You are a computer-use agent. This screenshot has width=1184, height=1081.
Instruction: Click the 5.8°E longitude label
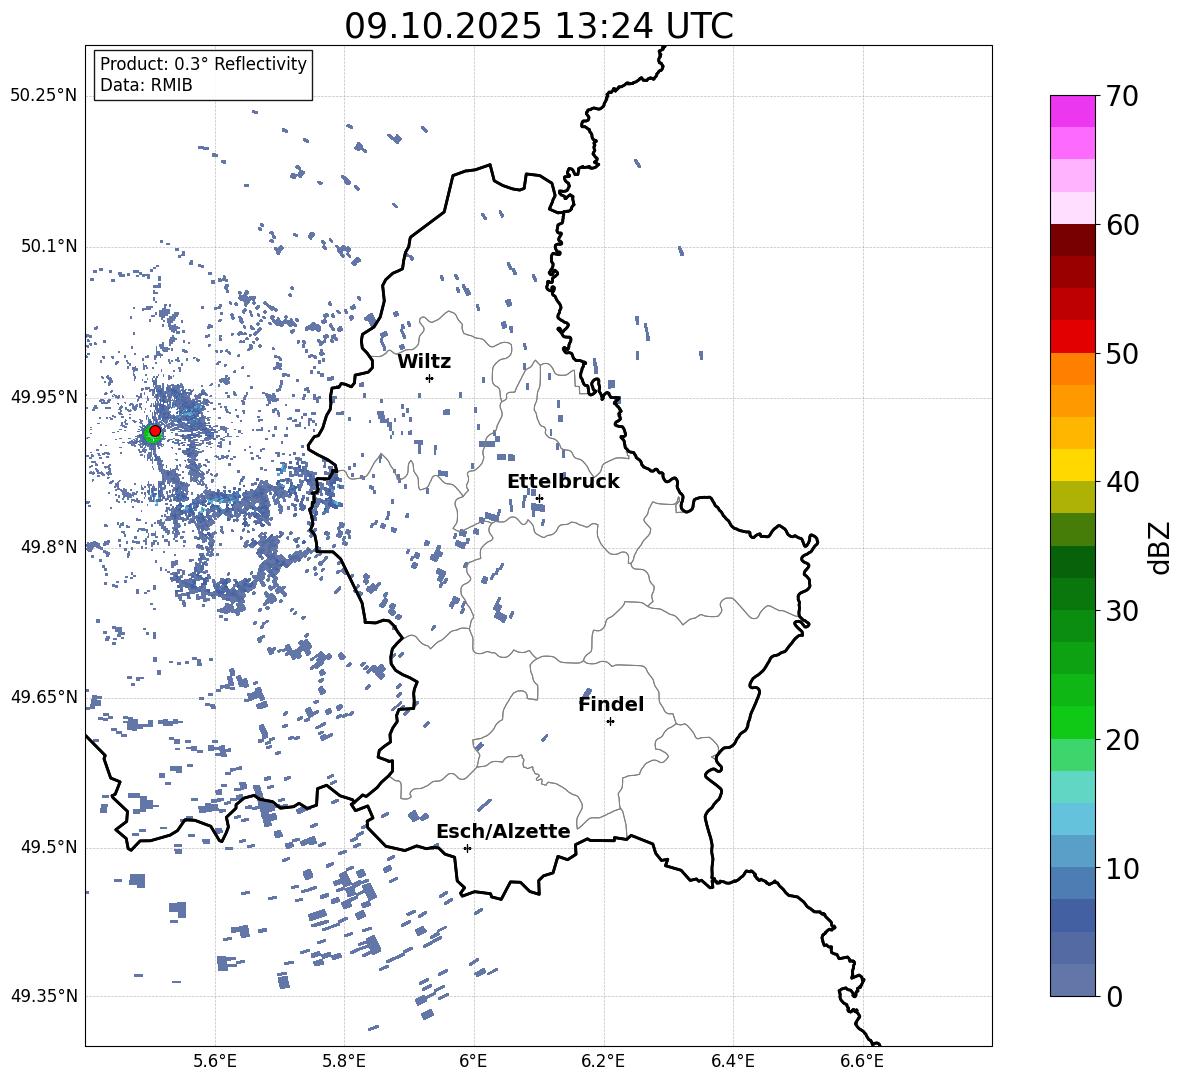coord(344,1061)
